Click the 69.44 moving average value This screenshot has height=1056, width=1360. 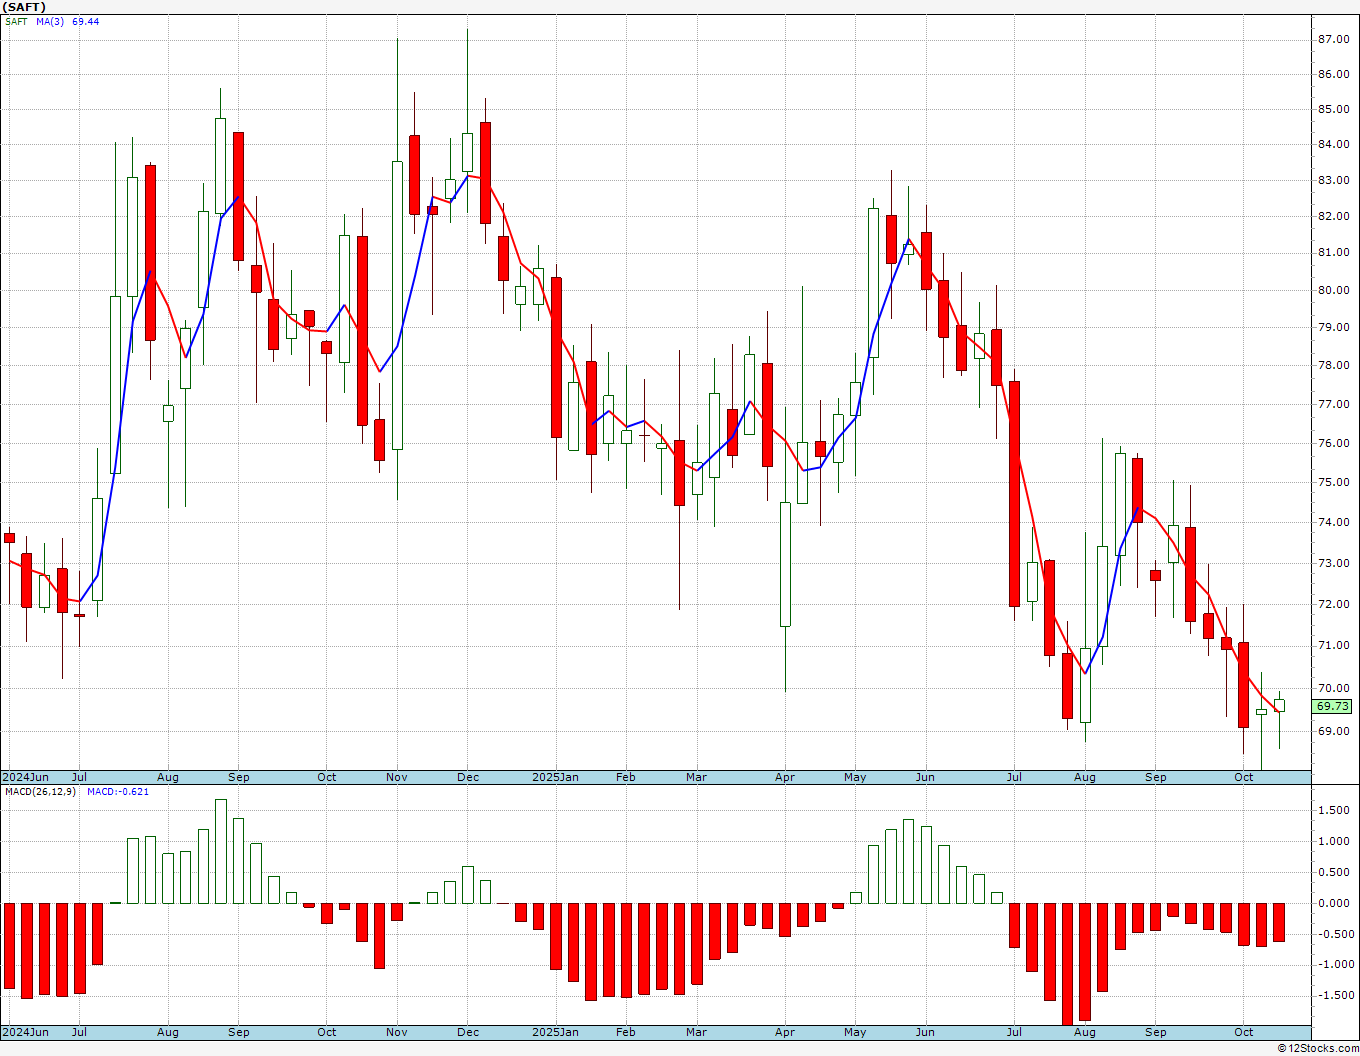coord(86,21)
